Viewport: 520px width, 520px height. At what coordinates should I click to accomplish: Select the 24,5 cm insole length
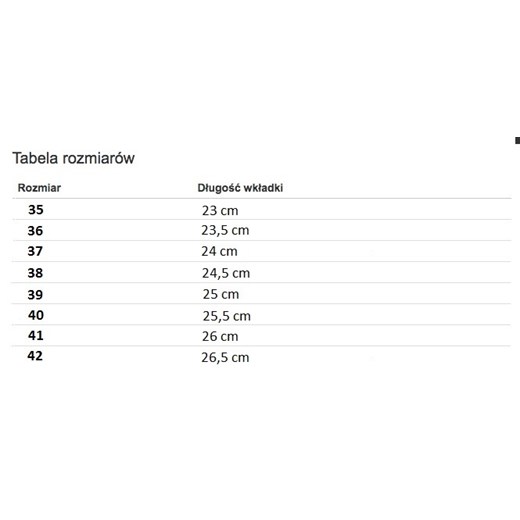tap(226, 273)
